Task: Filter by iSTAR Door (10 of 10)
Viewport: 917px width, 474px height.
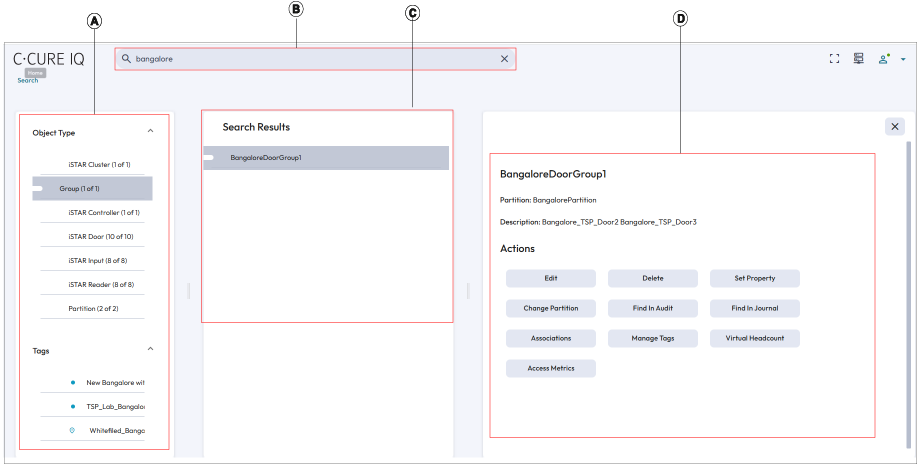Action: (100, 237)
